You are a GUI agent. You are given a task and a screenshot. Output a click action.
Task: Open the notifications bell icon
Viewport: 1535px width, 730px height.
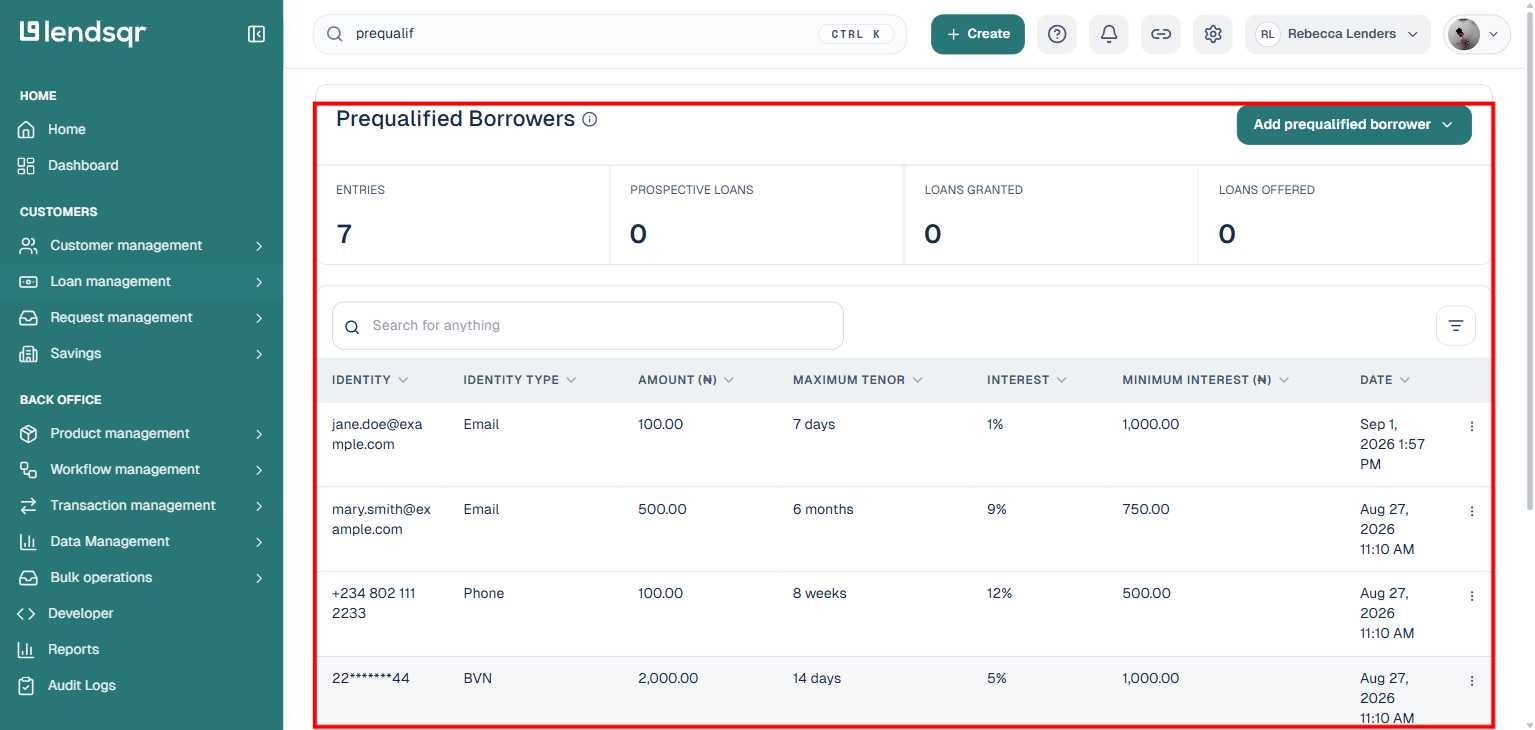[1109, 34]
